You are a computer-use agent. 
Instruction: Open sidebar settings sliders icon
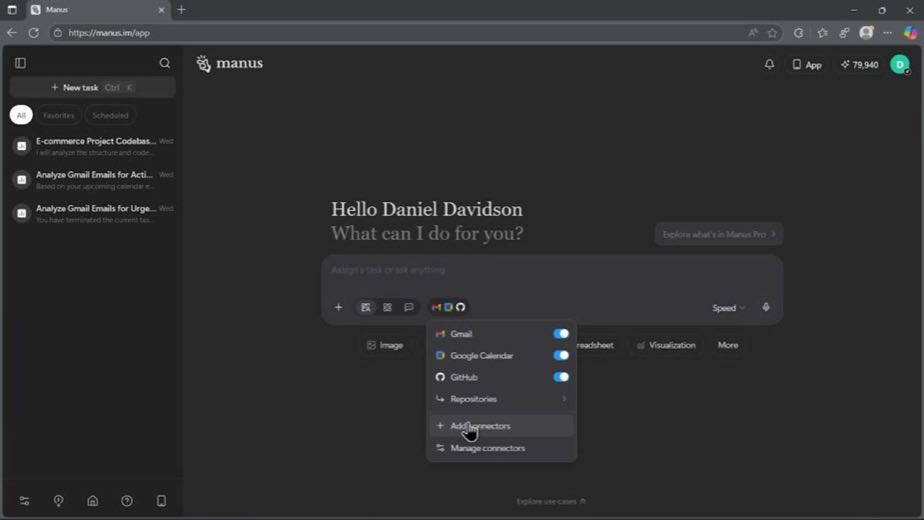(24, 501)
